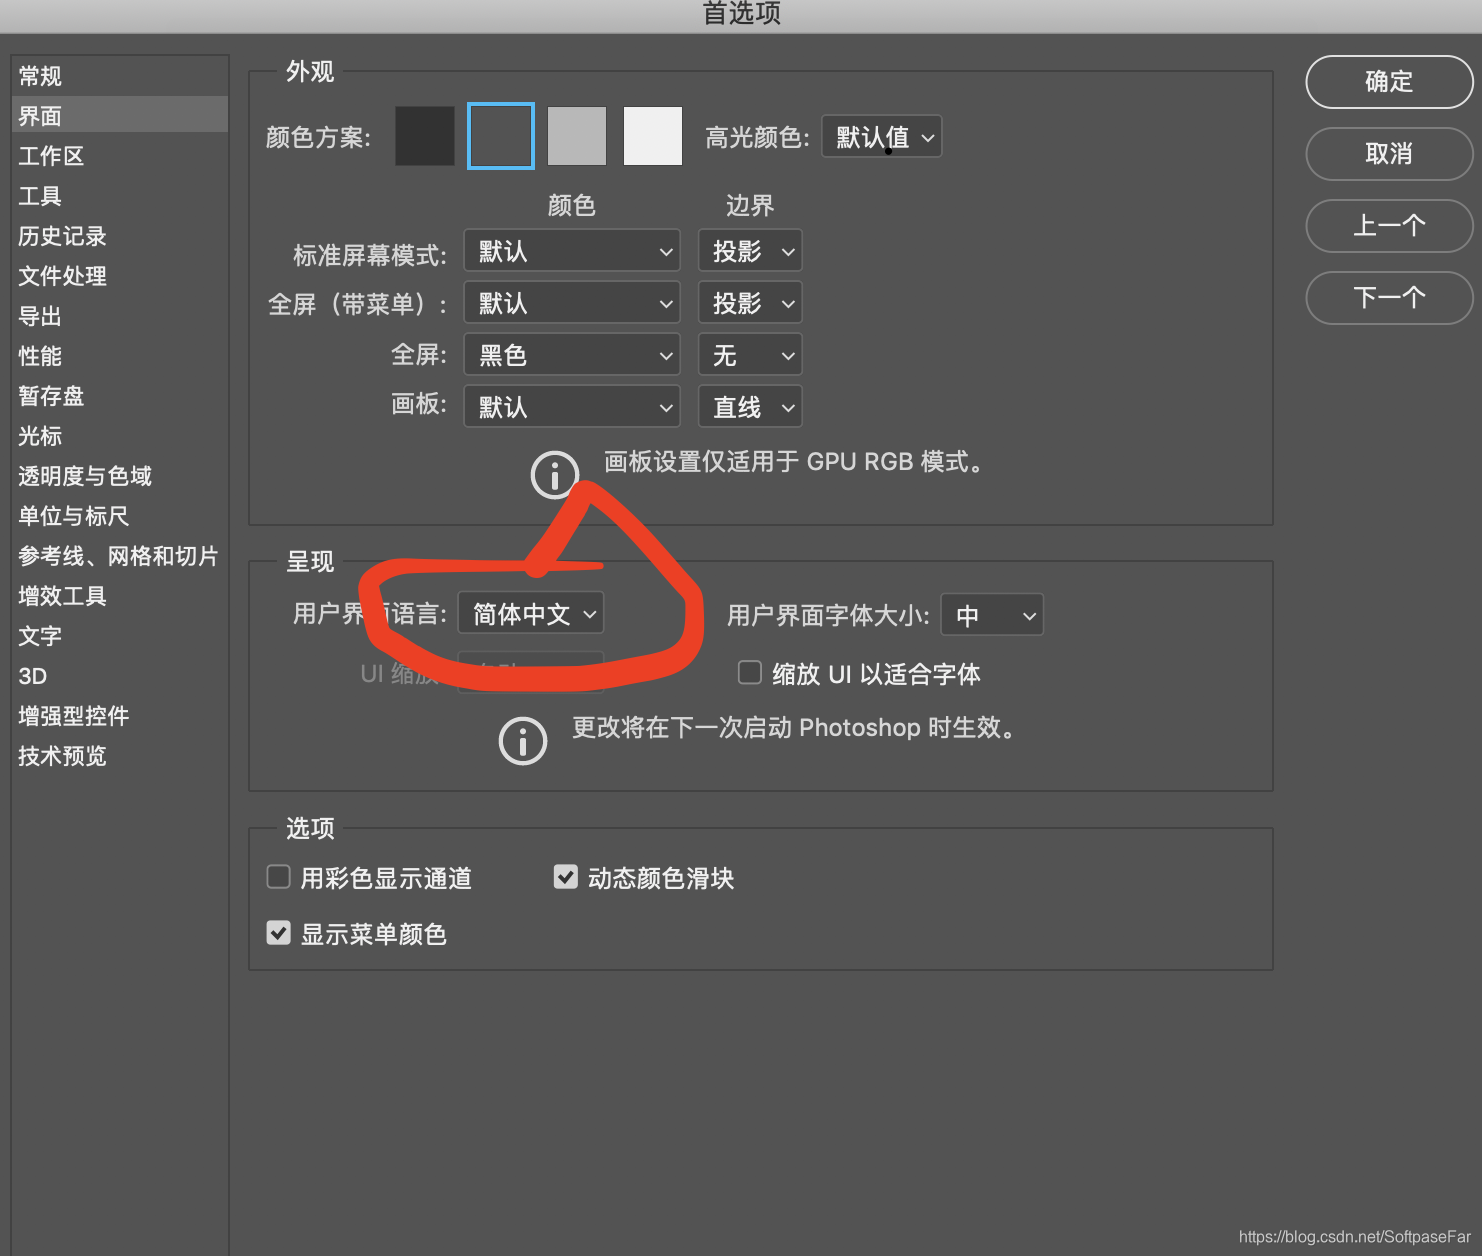Open 文件处理 preferences
The width and height of the screenshot is (1482, 1256).
tap(120, 276)
